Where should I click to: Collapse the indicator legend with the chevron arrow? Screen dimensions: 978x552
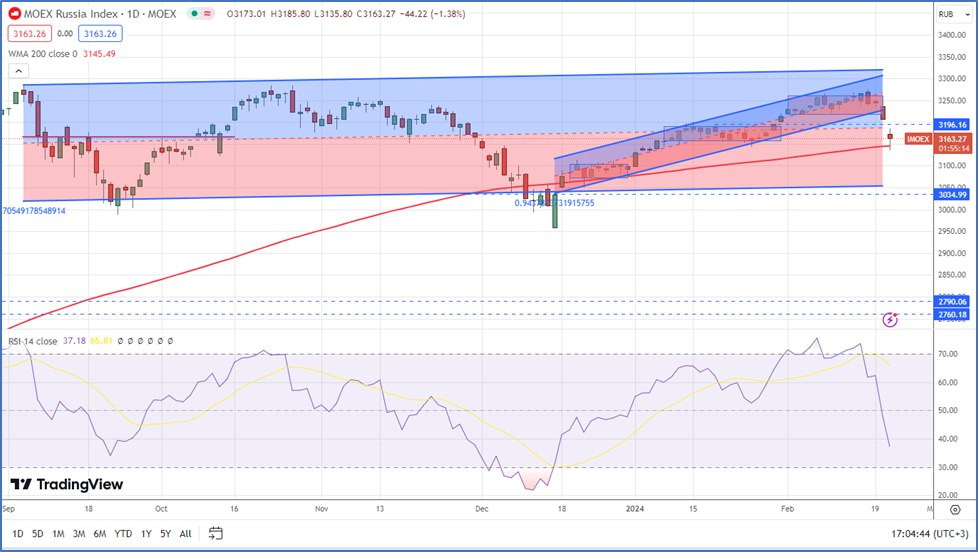click(18, 71)
